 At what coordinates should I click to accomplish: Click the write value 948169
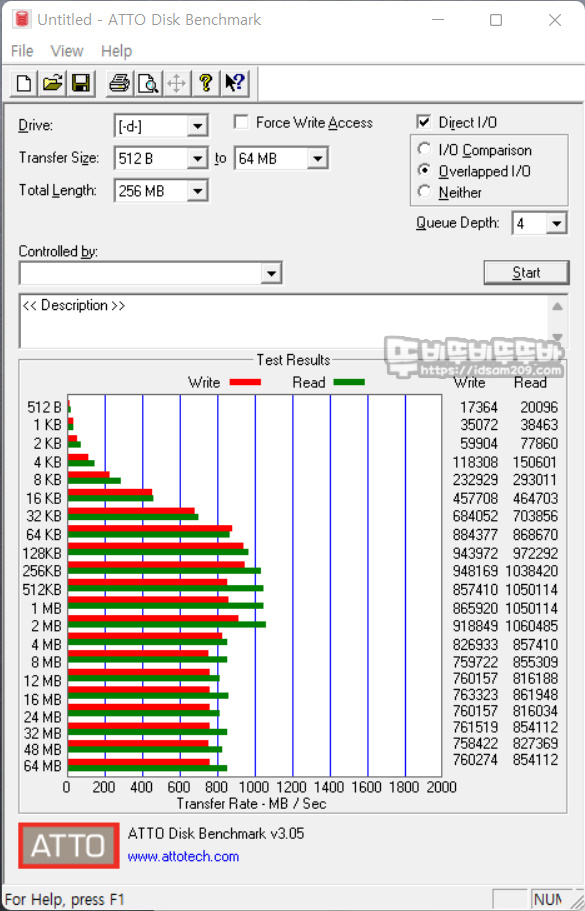475,571
